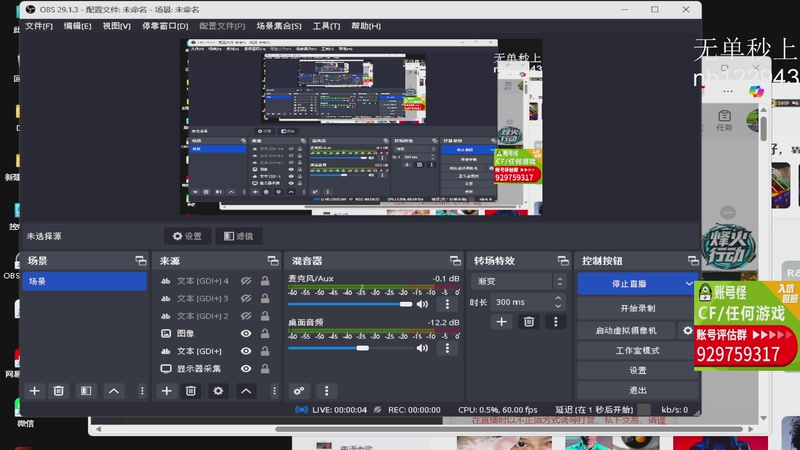Add a new source with plus icon
Viewport: 800px width, 450px height.
(166, 391)
